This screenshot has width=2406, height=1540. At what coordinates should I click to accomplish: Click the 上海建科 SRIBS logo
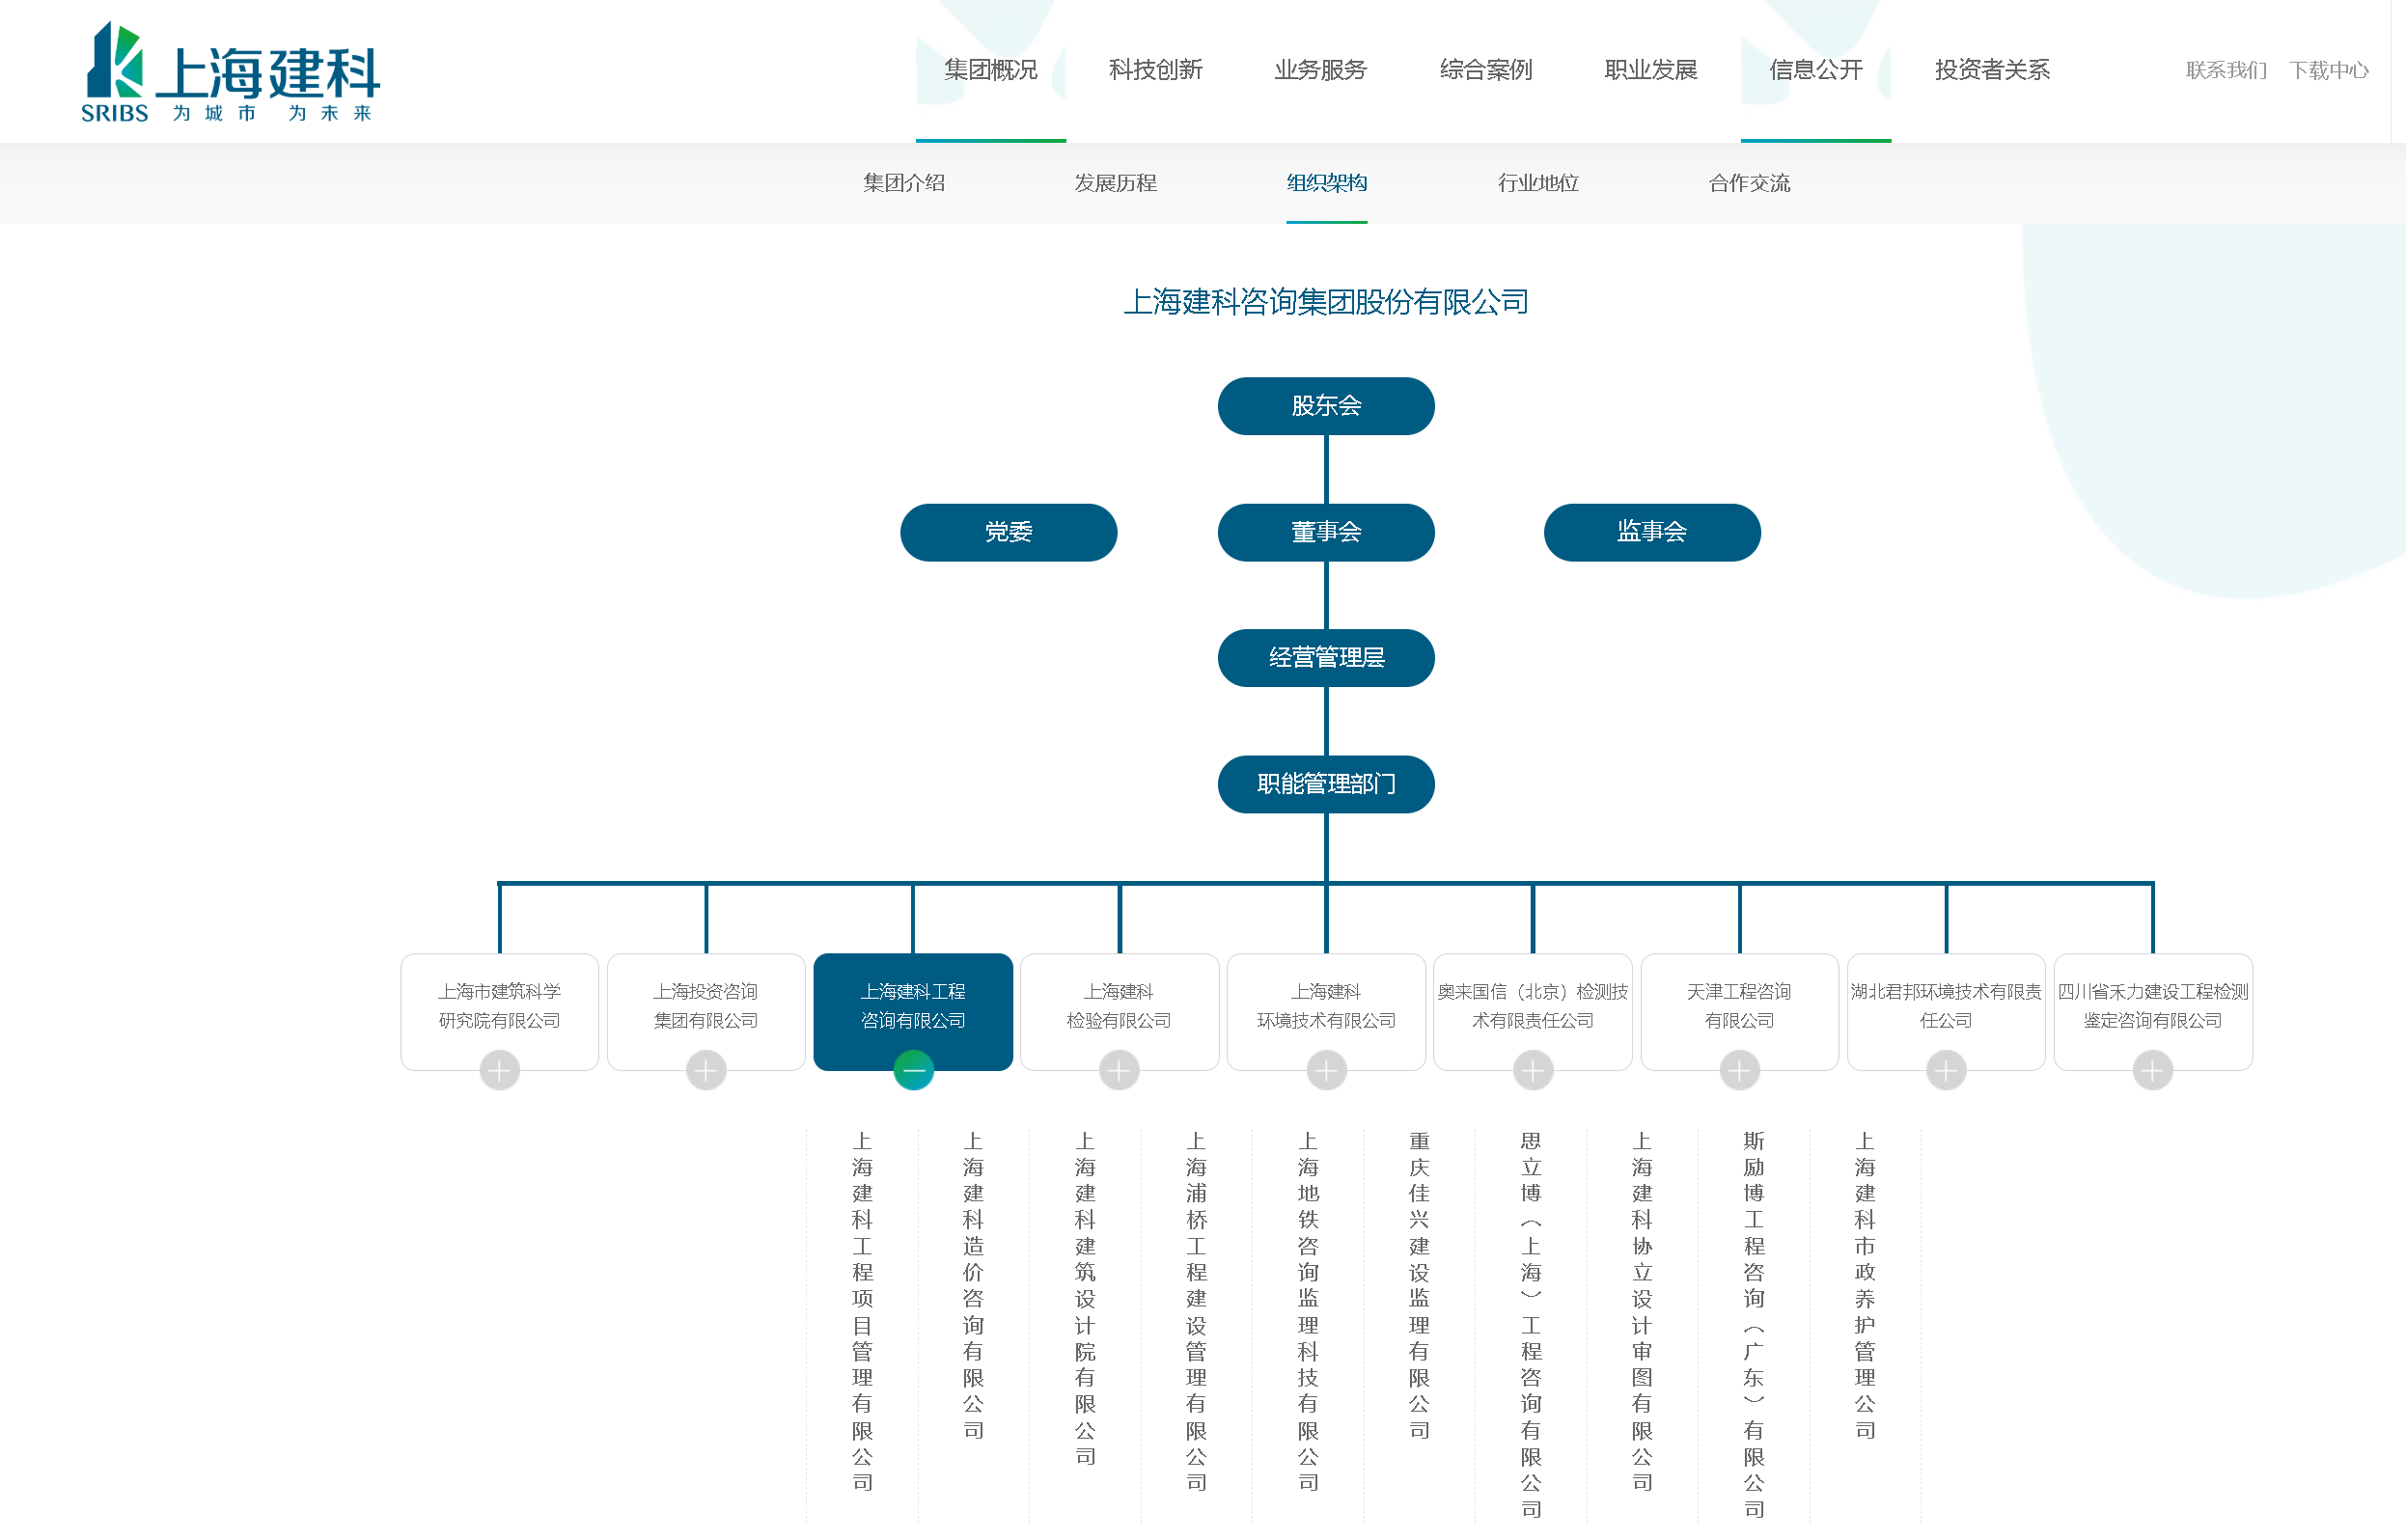pyautogui.click(x=231, y=72)
